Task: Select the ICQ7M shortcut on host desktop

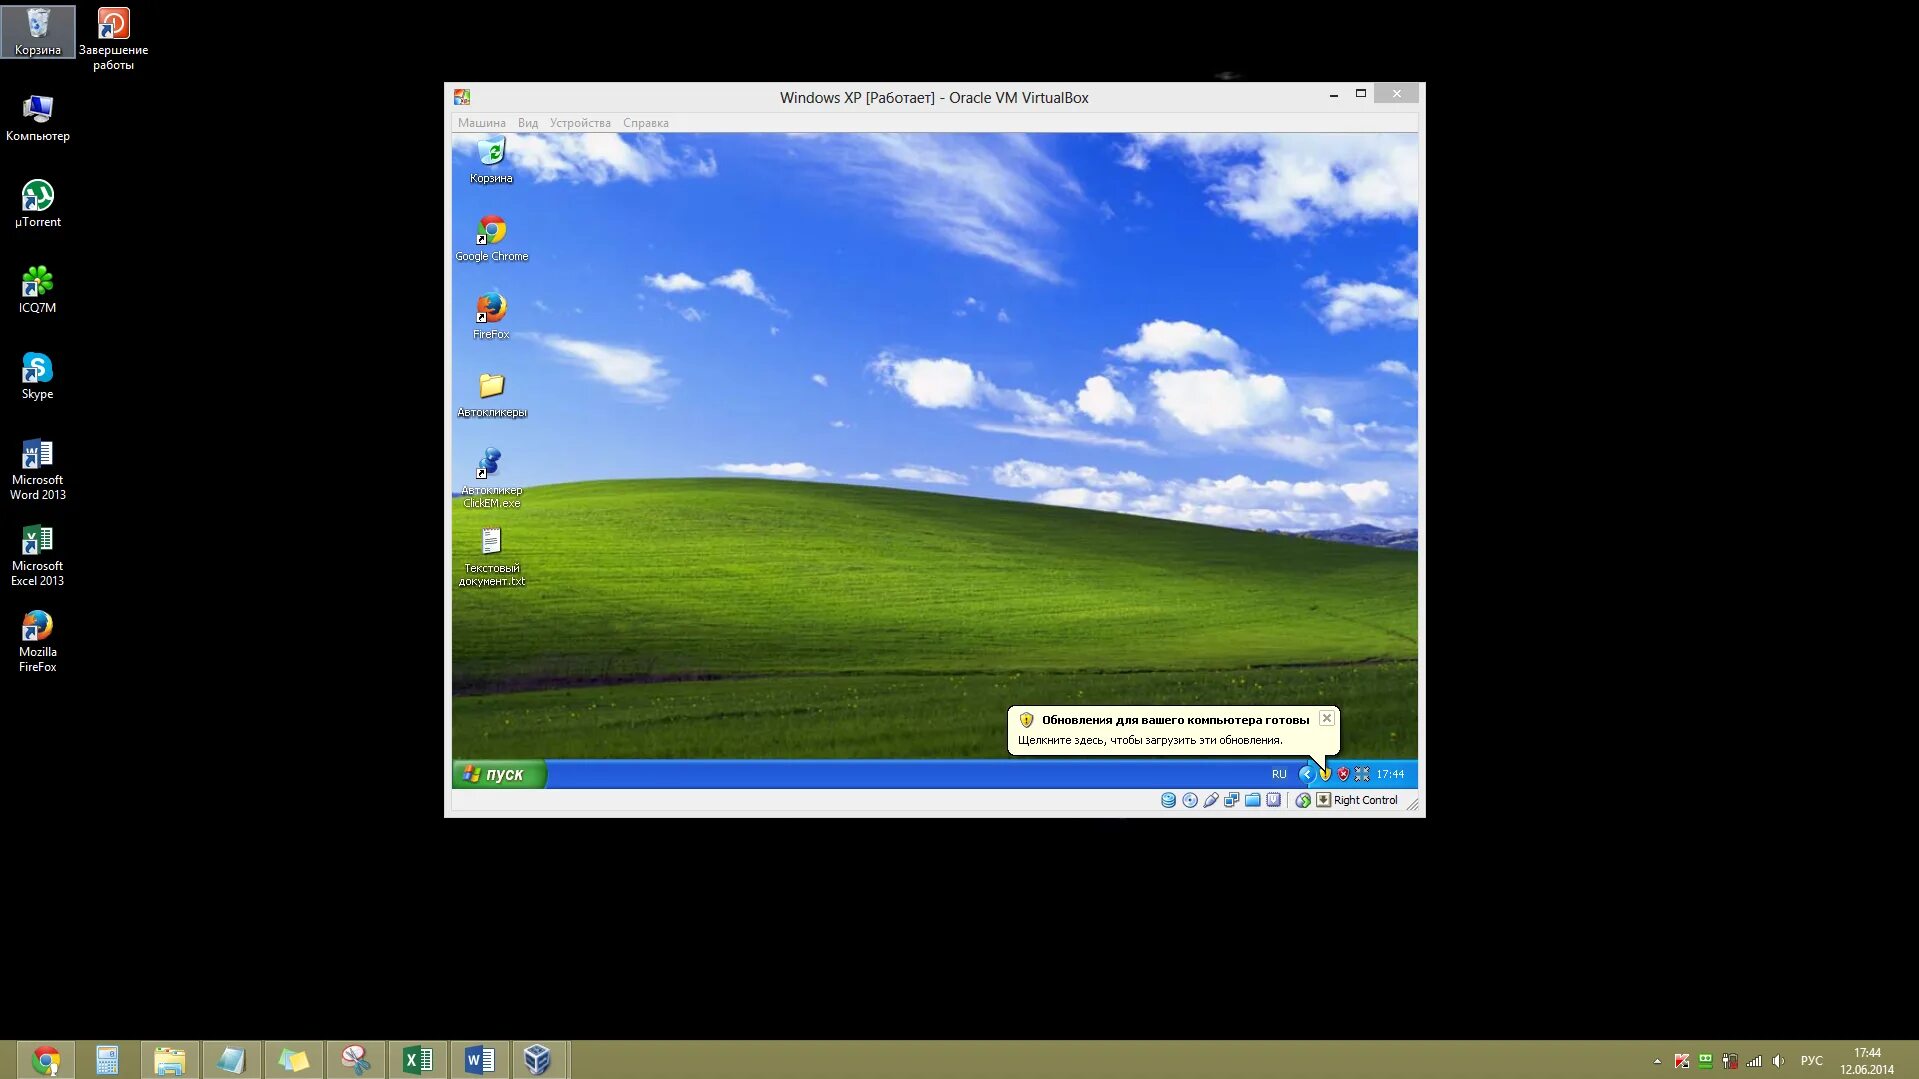Action: (38, 289)
